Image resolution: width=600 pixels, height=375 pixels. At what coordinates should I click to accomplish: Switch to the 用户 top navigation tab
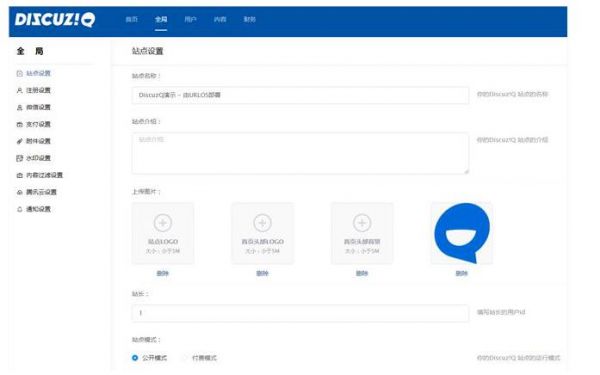190,19
